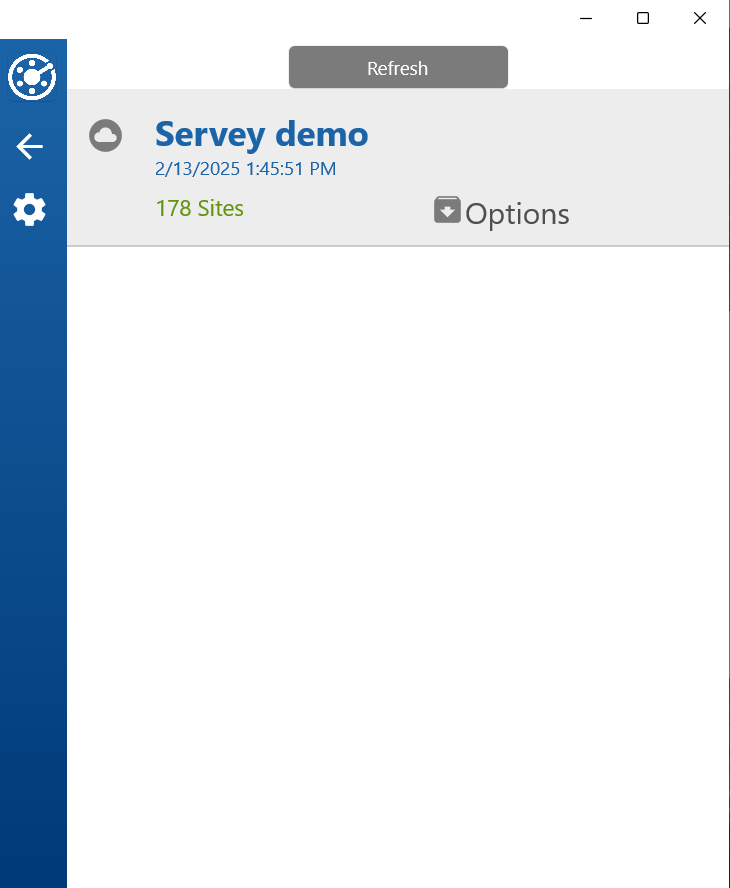Open the Servey demo survey title

tap(262, 135)
